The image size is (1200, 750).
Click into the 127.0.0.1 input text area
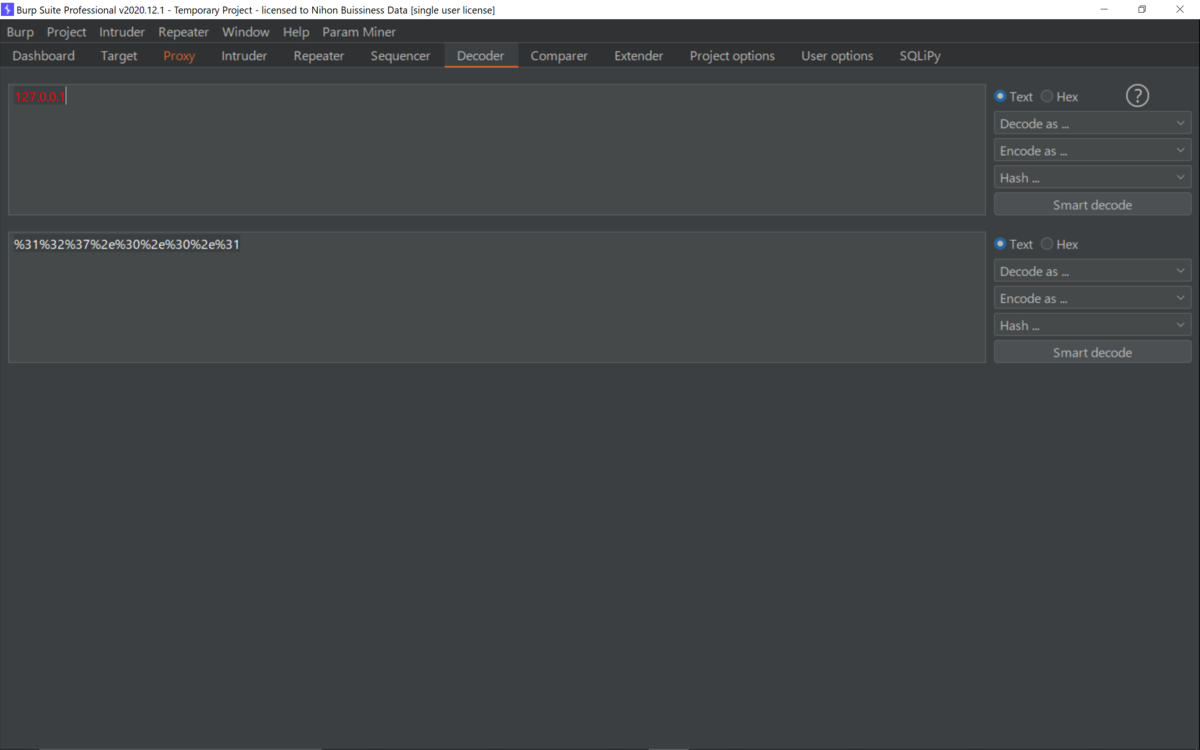pos(497,150)
